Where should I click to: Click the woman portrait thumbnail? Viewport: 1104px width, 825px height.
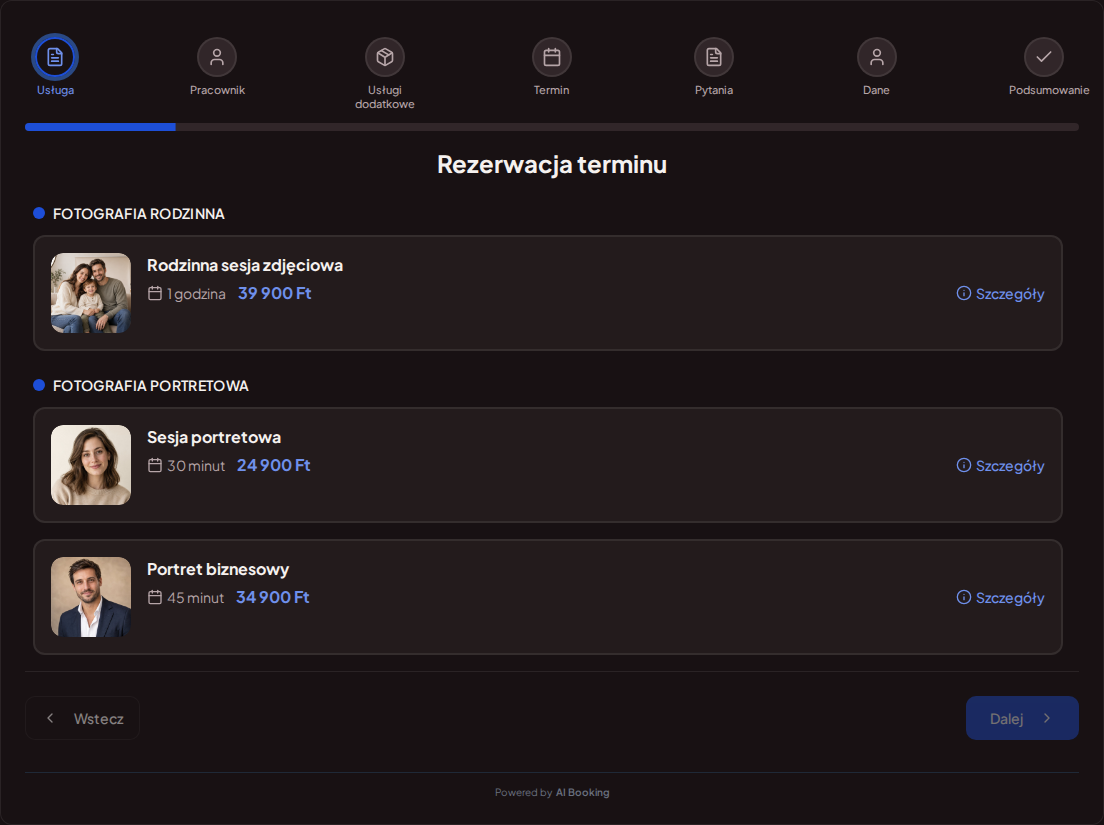pos(91,465)
